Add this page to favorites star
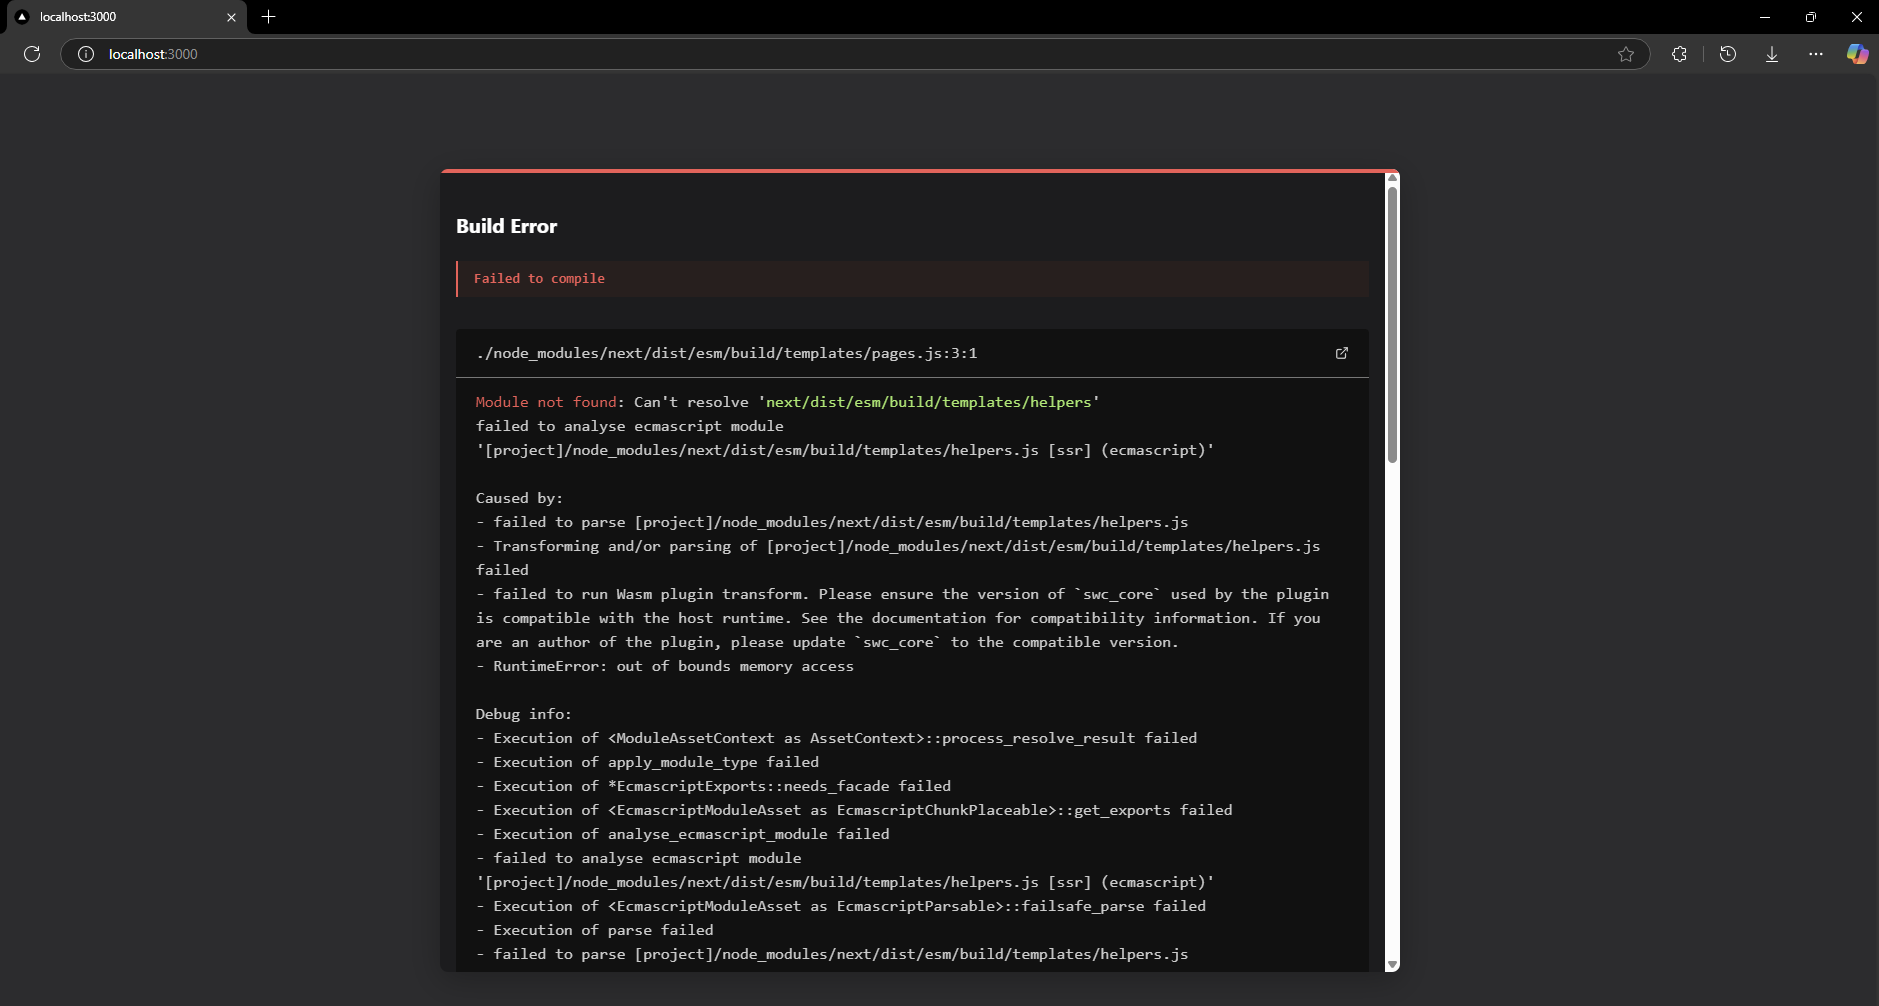The height and width of the screenshot is (1006, 1879). pyautogui.click(x=1626, y=54)
